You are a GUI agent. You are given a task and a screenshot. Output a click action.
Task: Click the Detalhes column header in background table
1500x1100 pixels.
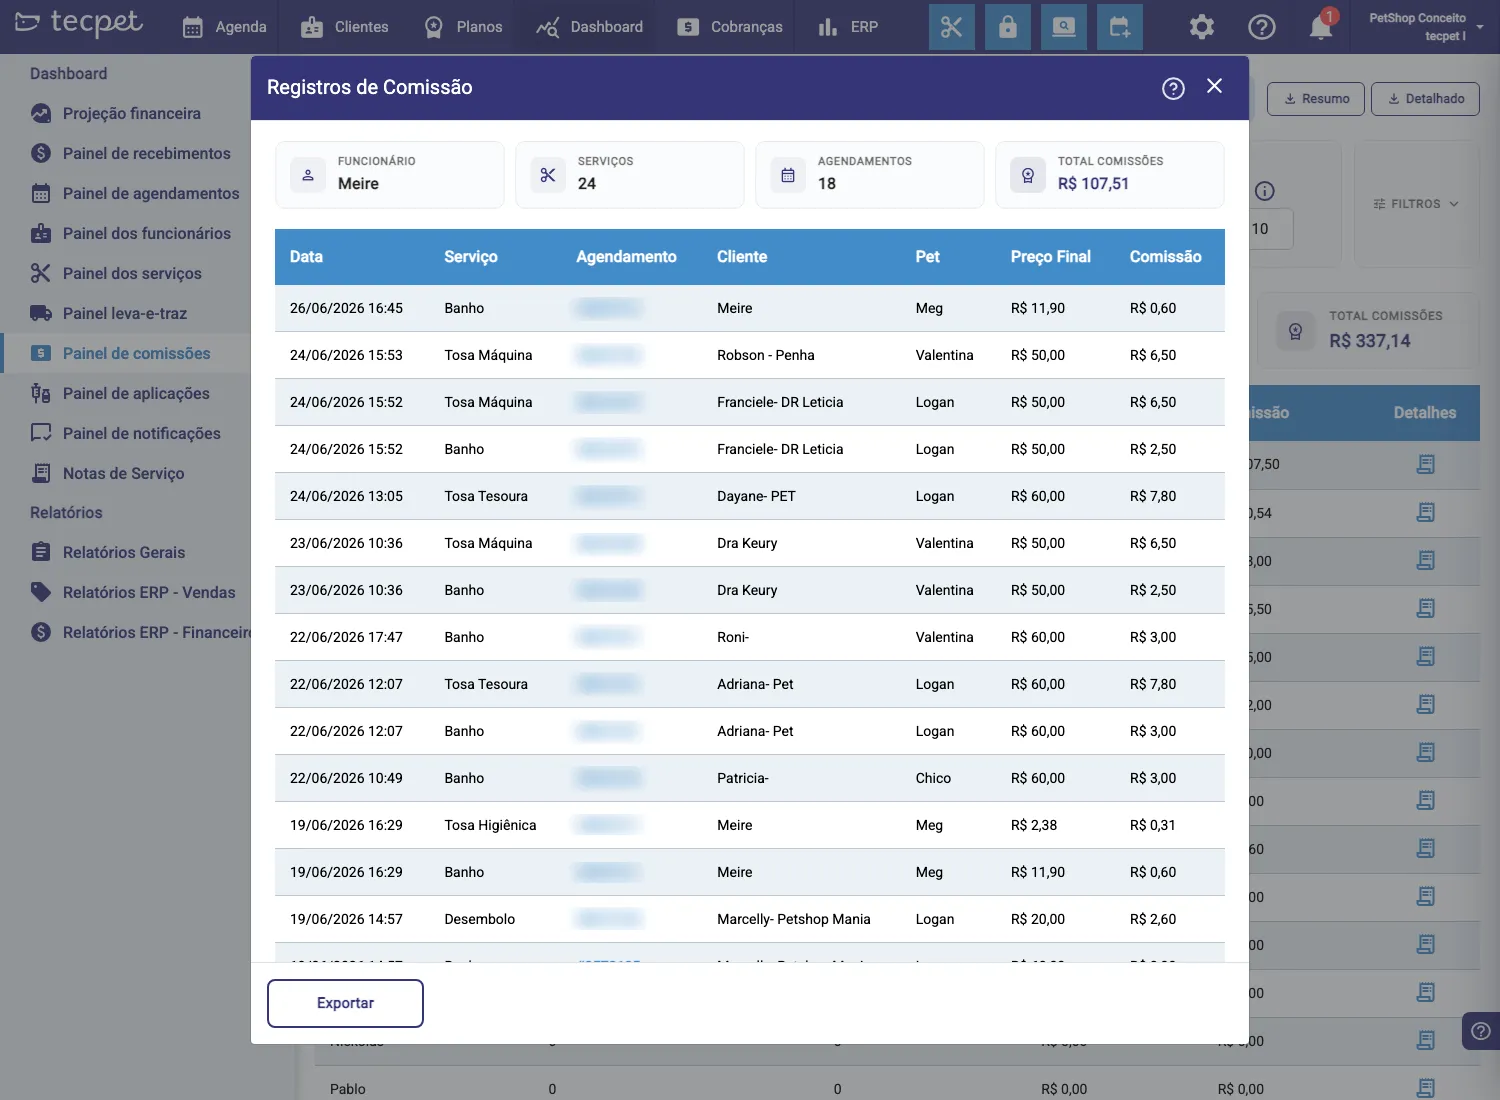pyautogui.click(x=1424, y=413)
